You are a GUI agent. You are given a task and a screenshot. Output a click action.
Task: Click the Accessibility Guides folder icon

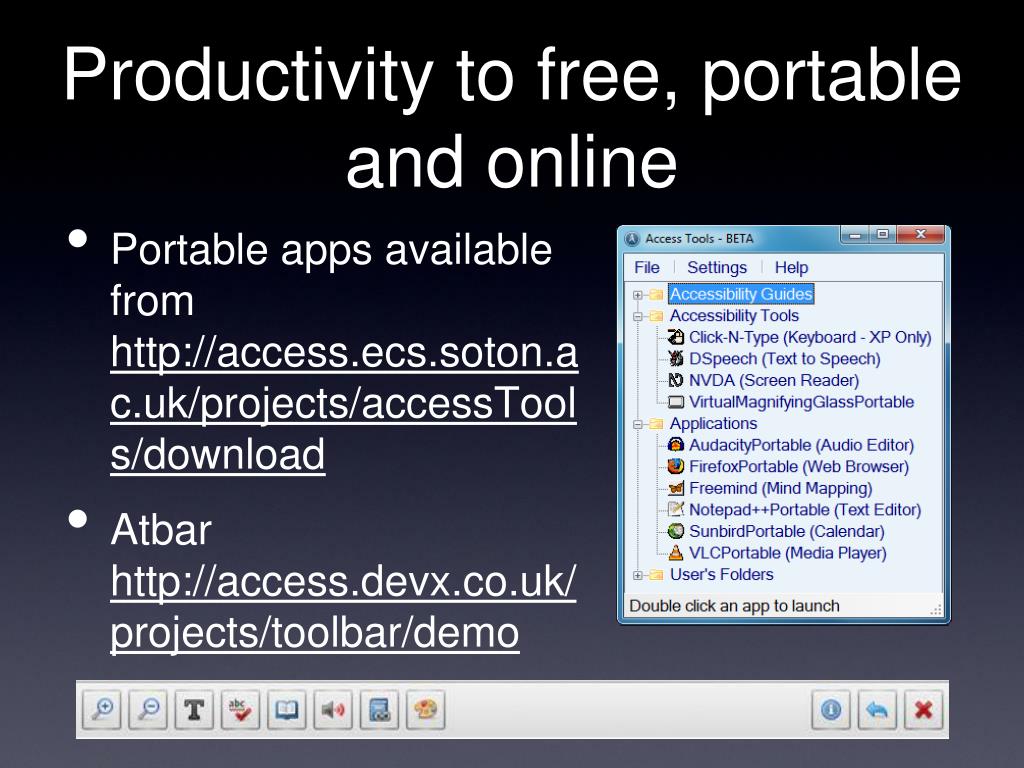tap(656, 295)
